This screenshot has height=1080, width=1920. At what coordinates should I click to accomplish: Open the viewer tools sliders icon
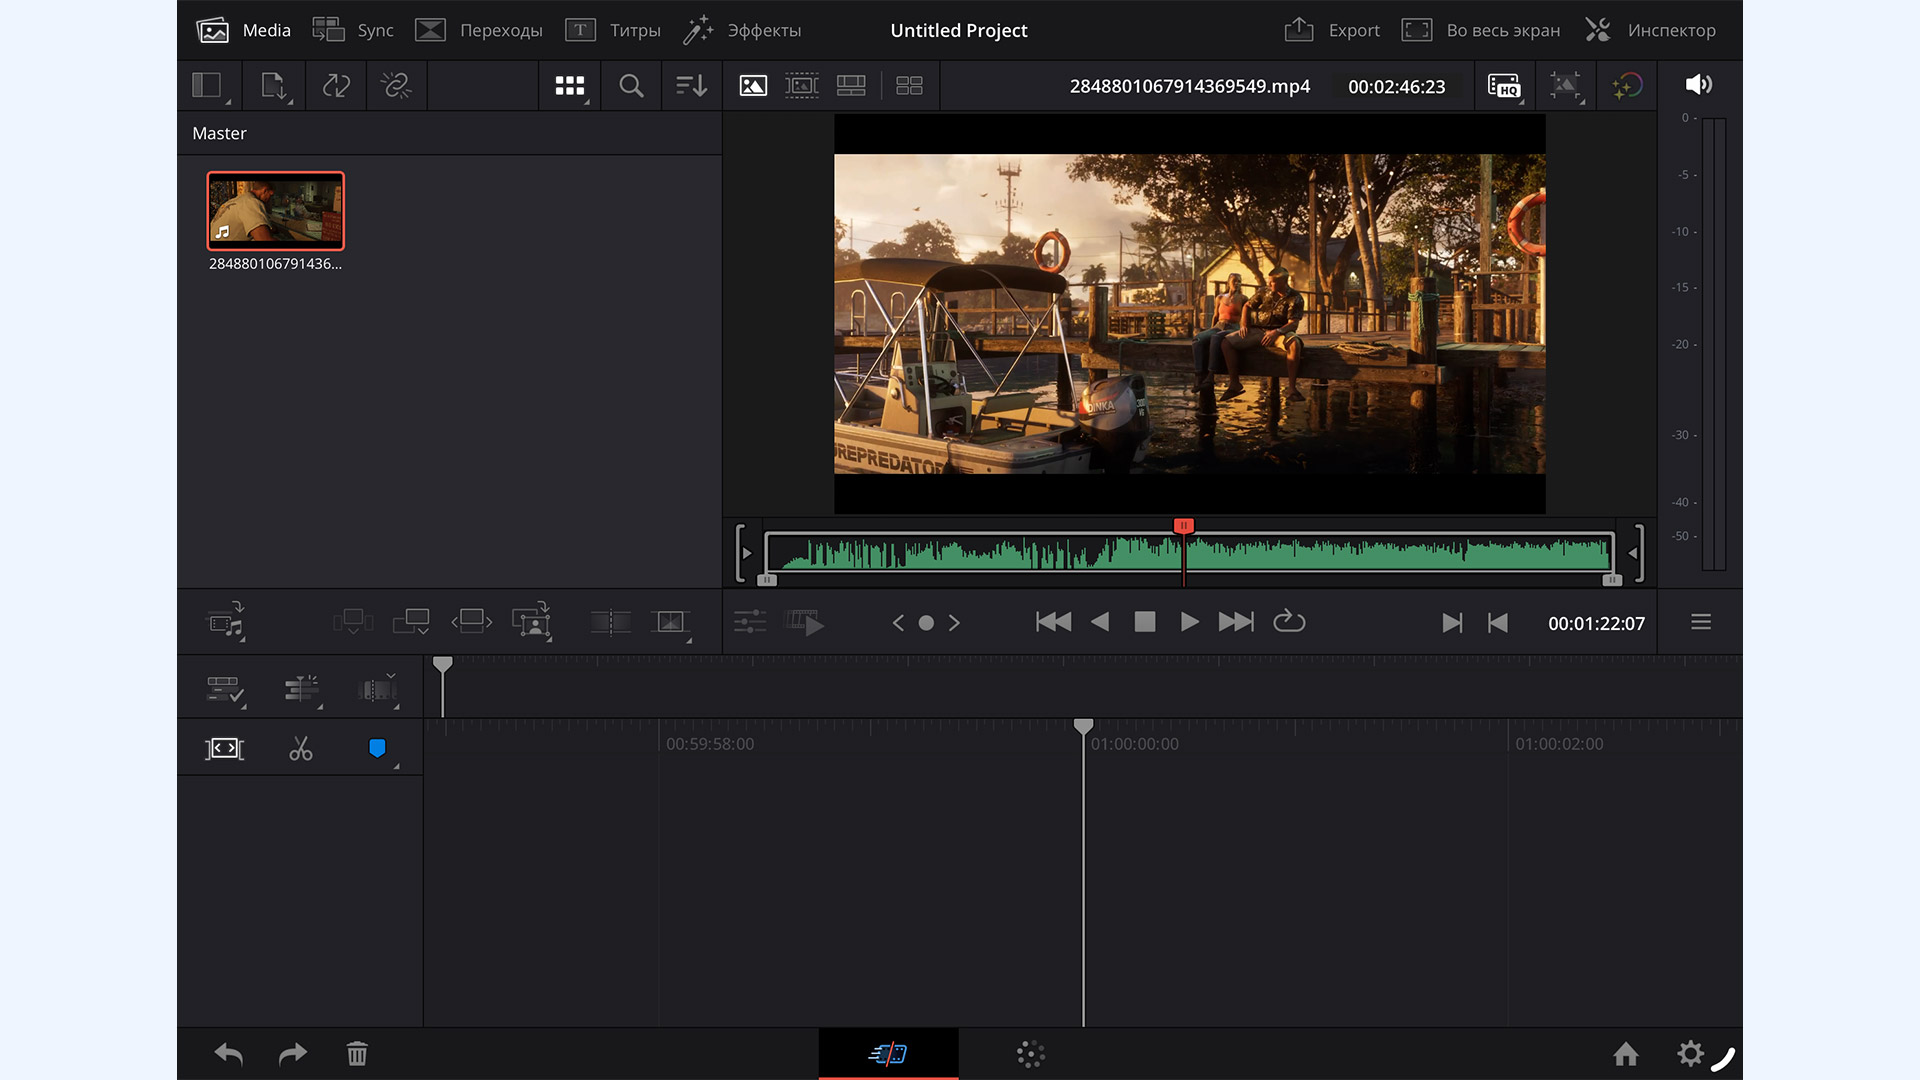point(750,622)
